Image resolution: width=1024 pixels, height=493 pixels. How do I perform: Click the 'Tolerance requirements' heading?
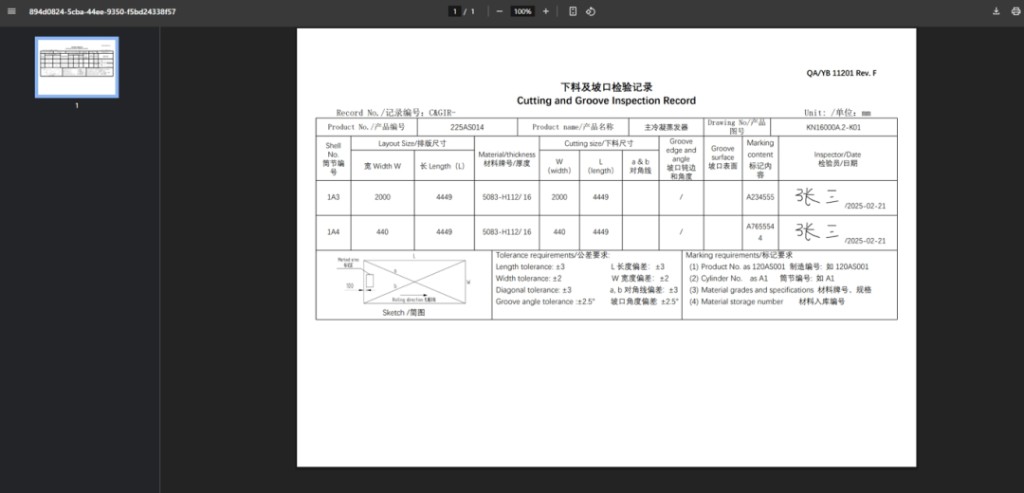[x=552, y=255]
